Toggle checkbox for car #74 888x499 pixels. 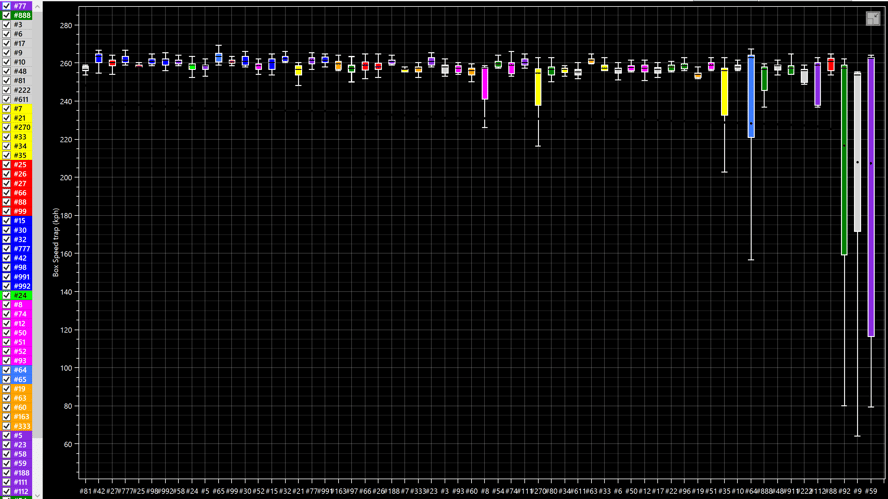click(6, 314)
